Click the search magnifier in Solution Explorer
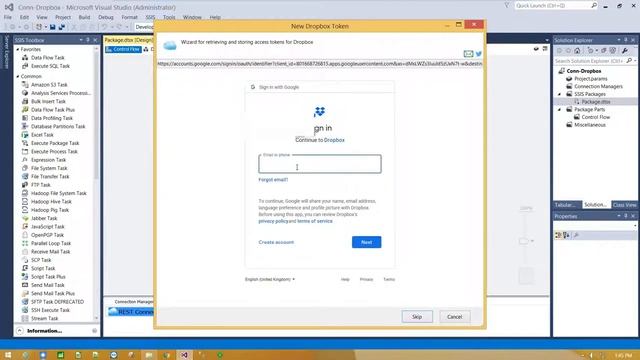Image resolution: width=640 pixels, height=360 pixels. pos(629,61)
